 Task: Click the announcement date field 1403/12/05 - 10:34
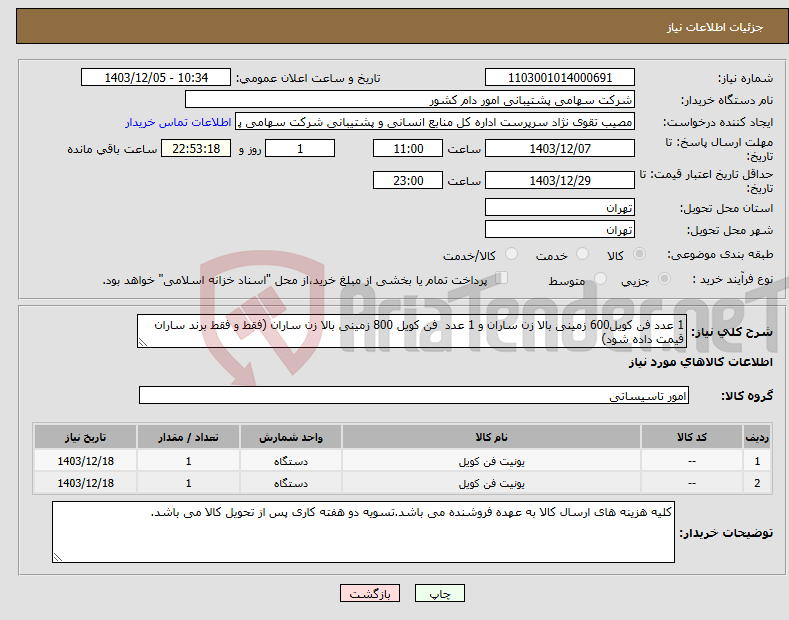156,78
